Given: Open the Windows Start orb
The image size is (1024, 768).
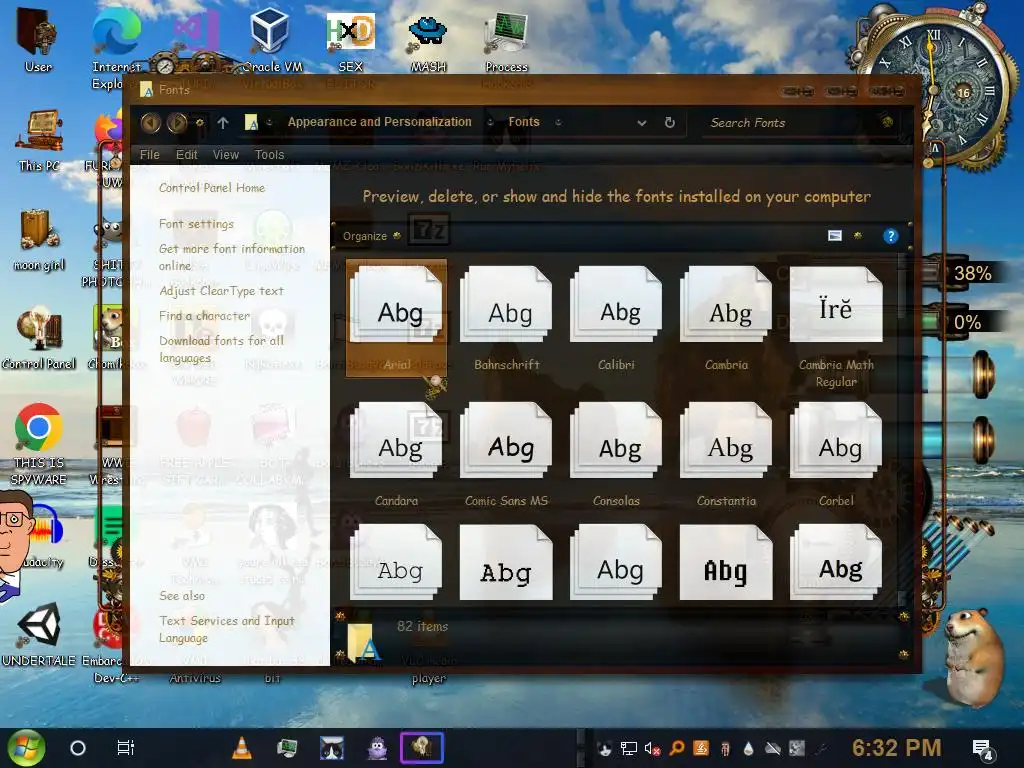Looking at the screenshot, I should [26, 748].
